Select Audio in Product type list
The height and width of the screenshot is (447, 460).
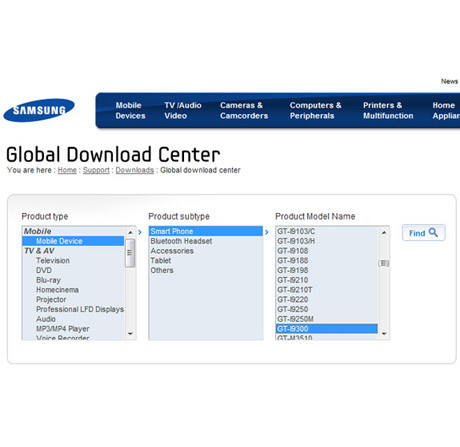73,319
